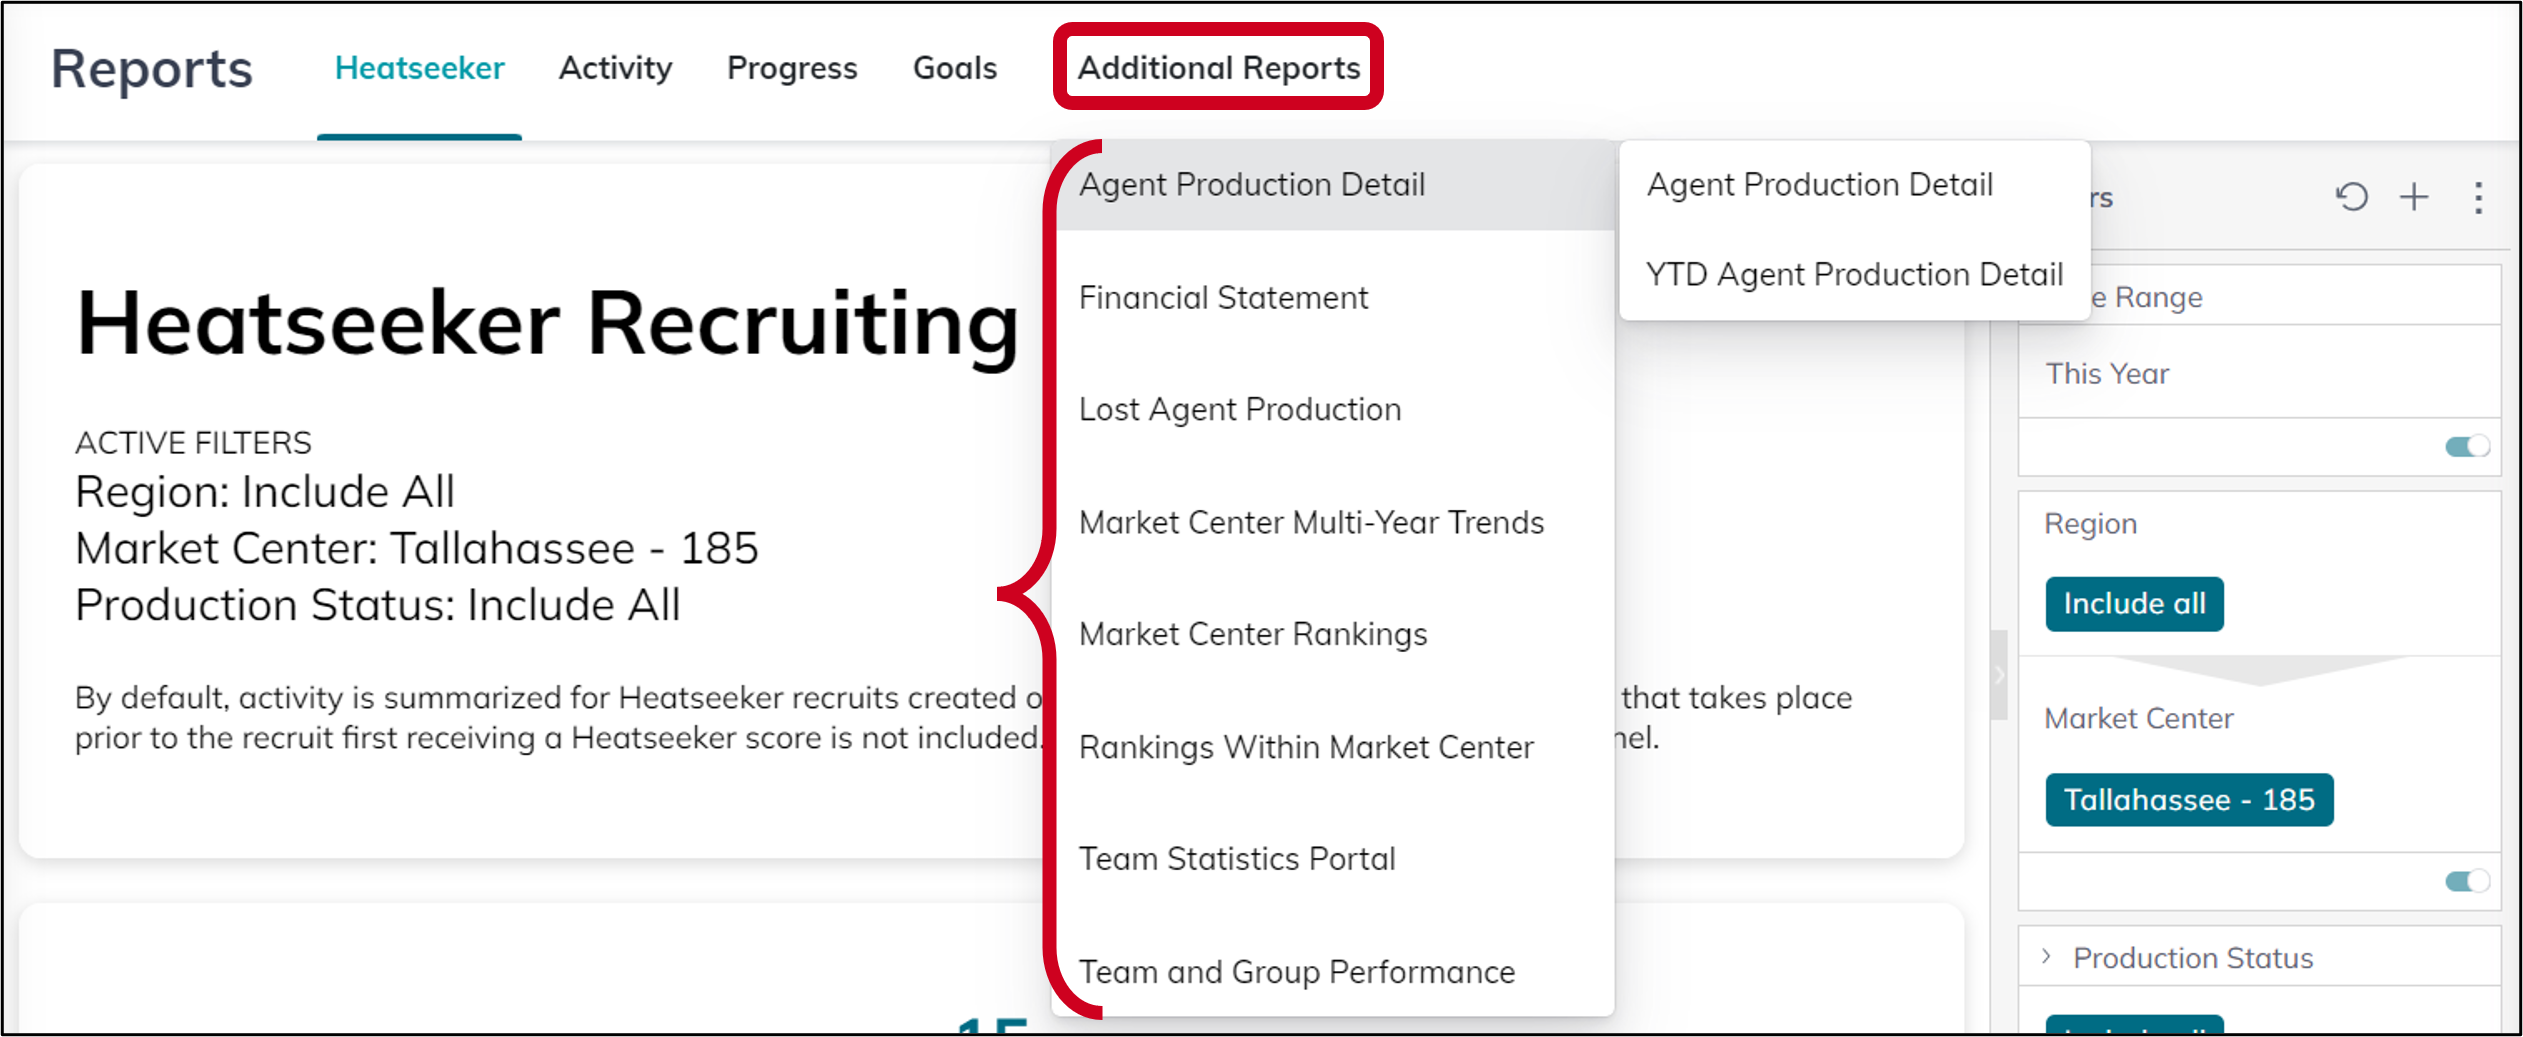Click the Tallahassee - 185 Market Center chip
This screenshot has height=1037, width=2523.
2189,799
